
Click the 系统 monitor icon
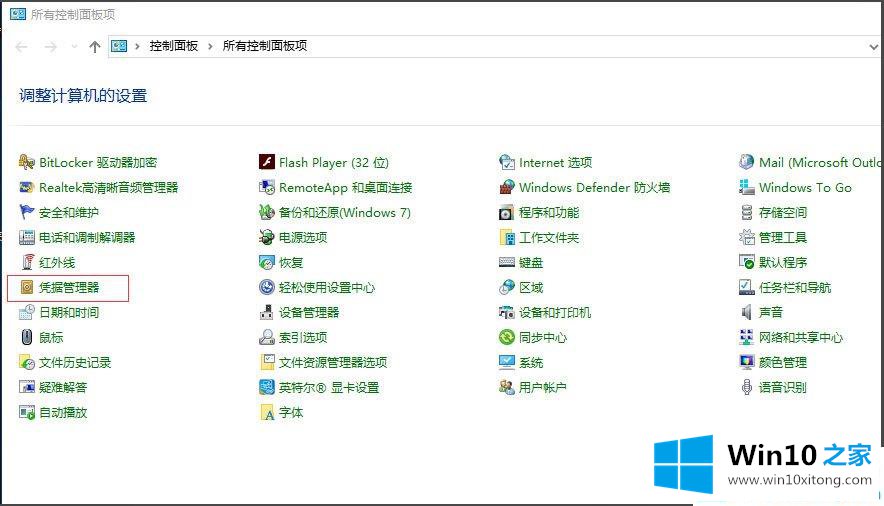507,362
